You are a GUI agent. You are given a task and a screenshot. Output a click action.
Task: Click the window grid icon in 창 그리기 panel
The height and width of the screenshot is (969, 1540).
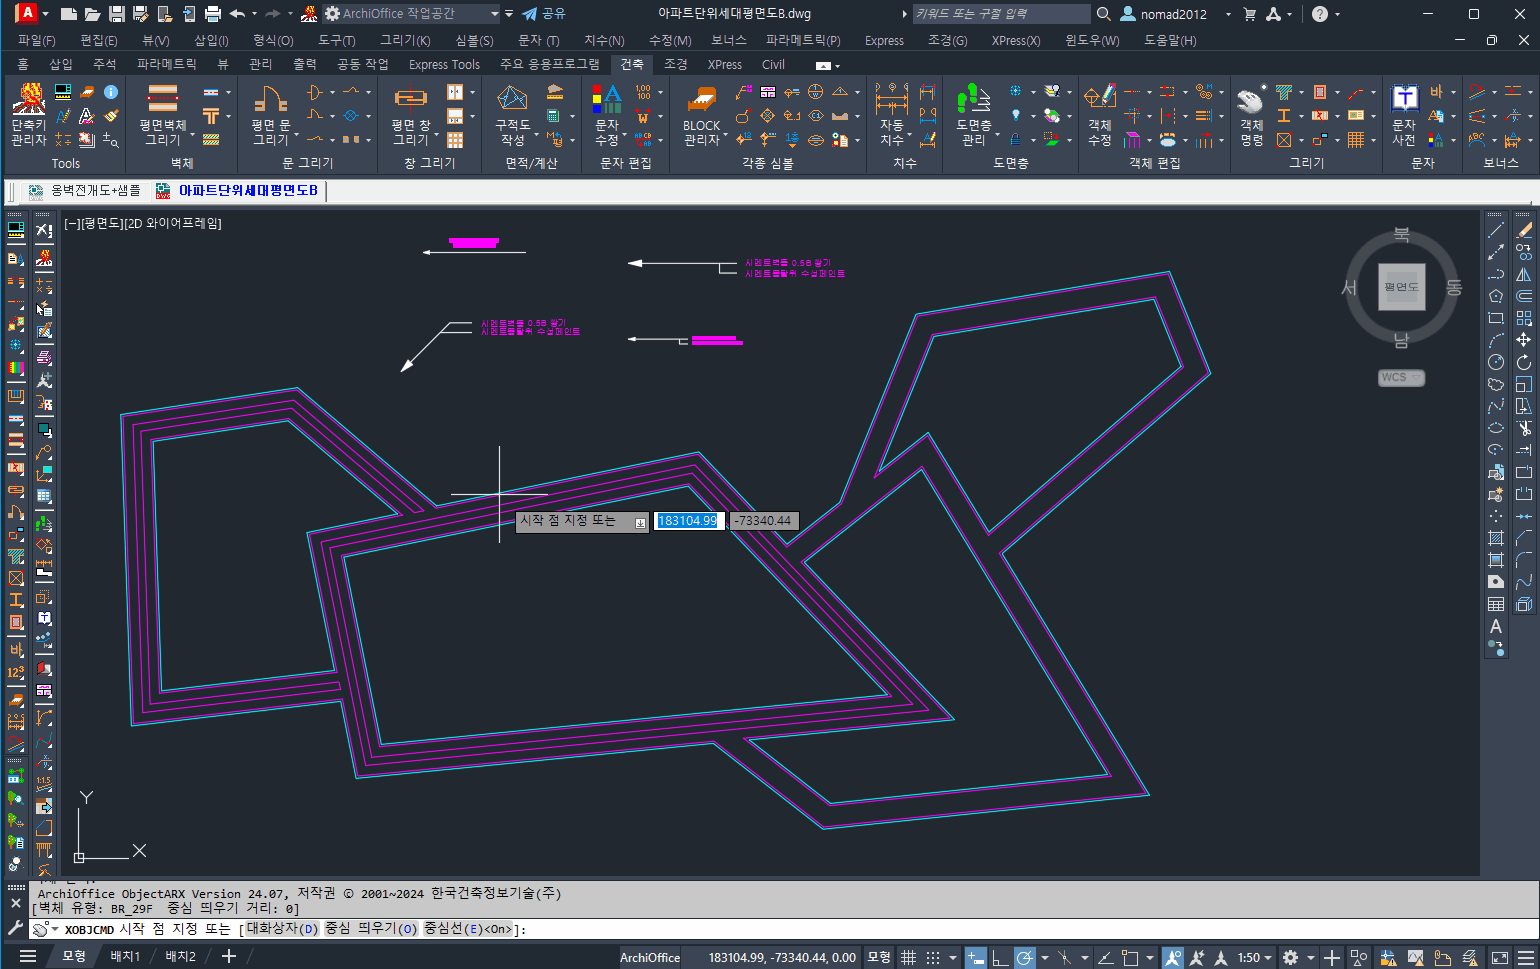(455, 140)
